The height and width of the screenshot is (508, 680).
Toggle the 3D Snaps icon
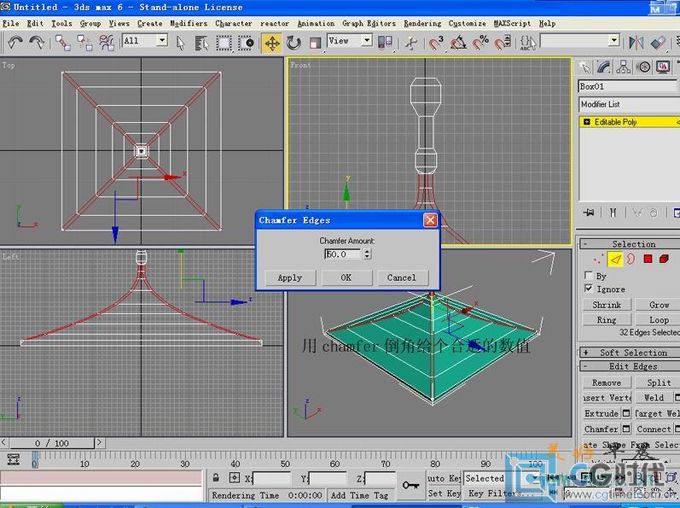pyautogui.click(x=436, y=43)
